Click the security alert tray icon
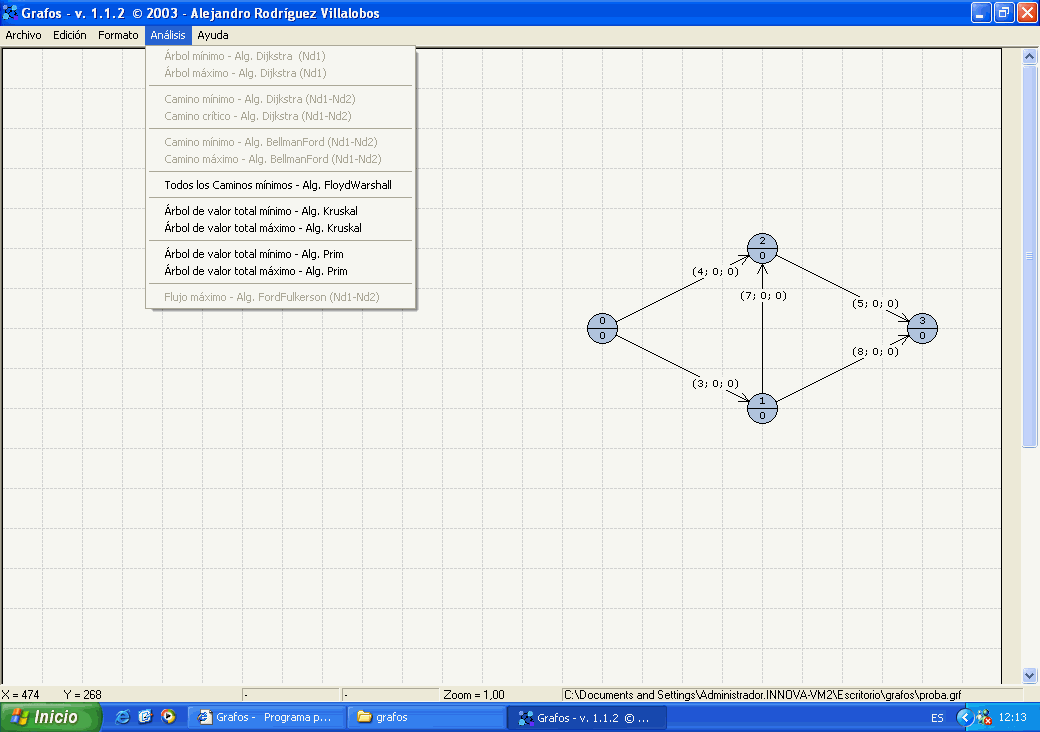 click(984, 717)
